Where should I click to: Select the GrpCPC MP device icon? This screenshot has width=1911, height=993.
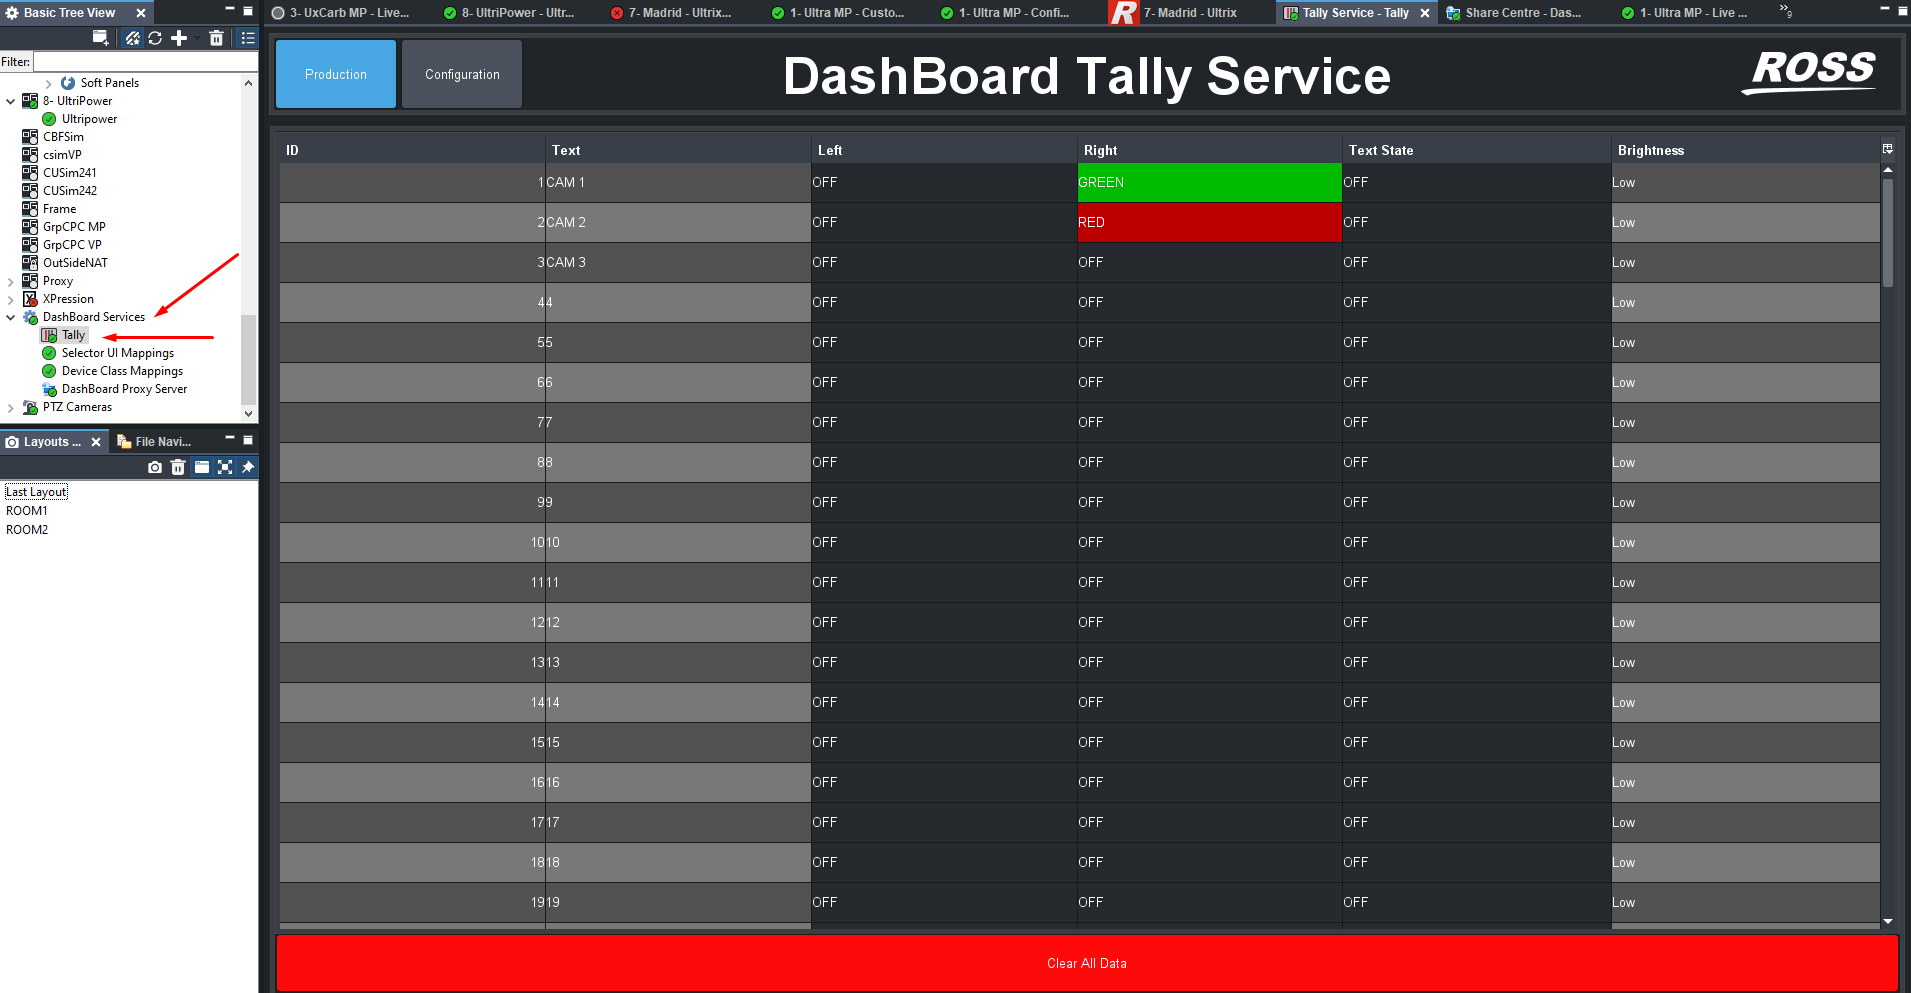coord(30,227)
